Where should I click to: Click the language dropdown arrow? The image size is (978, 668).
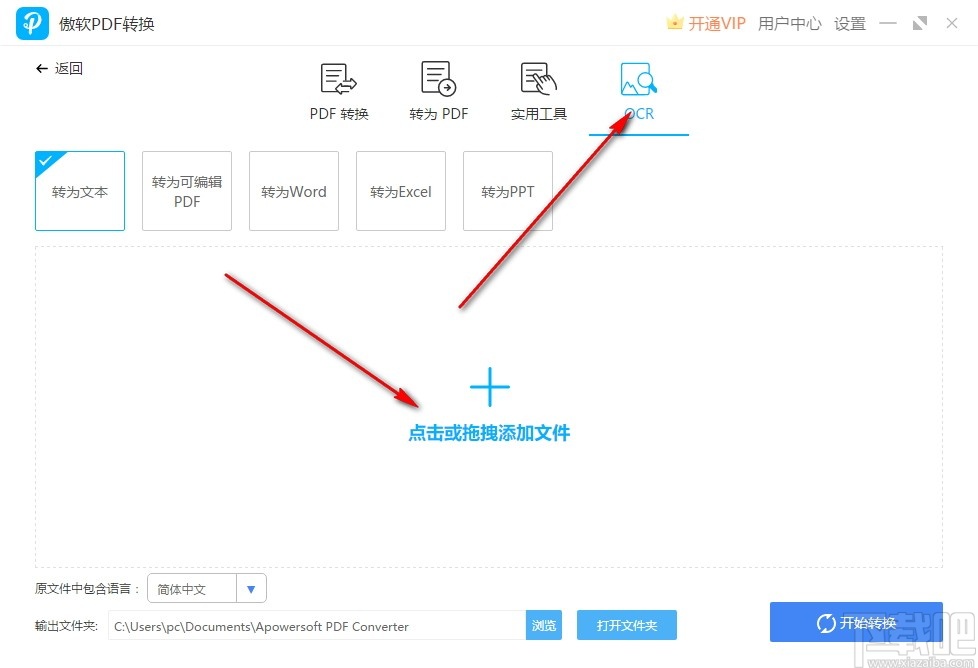pos(252,588)
